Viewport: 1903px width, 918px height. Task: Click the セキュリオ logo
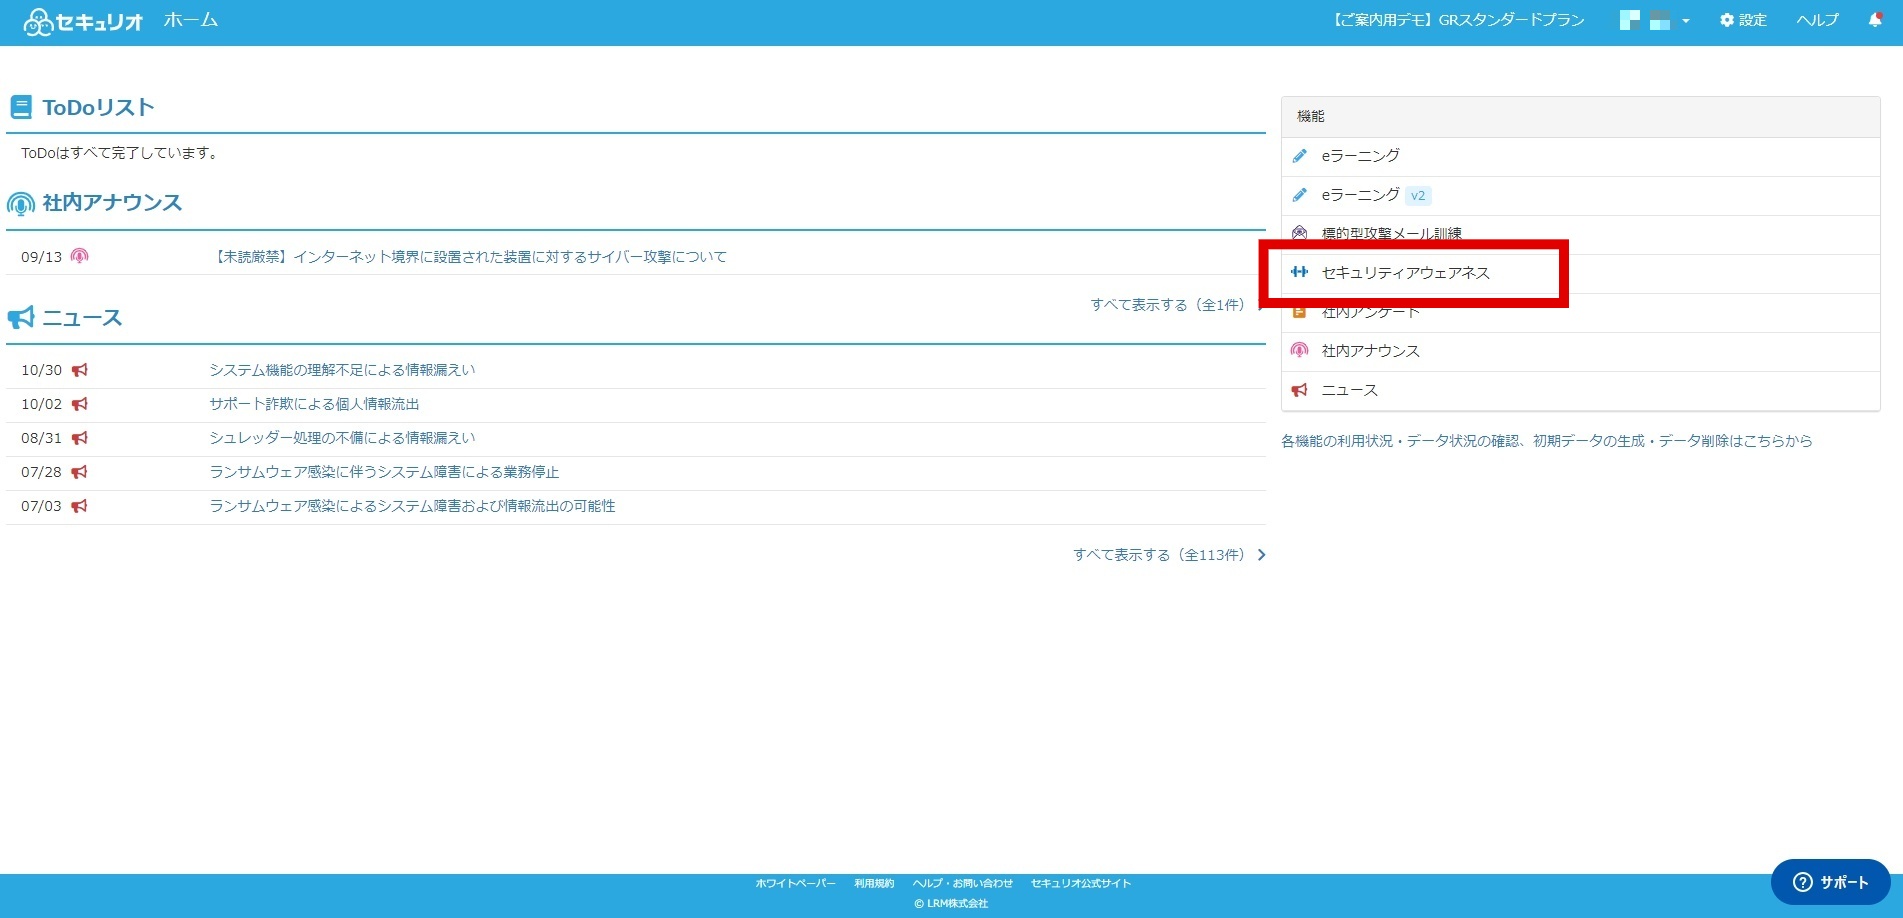tap(83, 21)
